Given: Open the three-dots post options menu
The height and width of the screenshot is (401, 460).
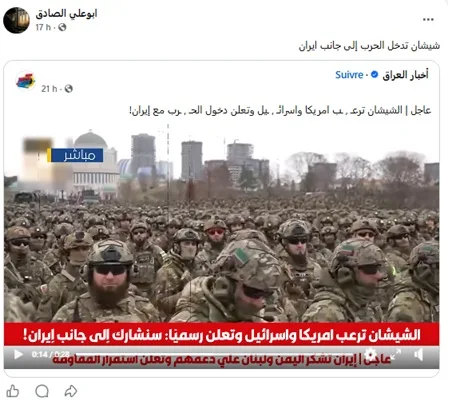Looking at the screenshot, I should (428, 19).
